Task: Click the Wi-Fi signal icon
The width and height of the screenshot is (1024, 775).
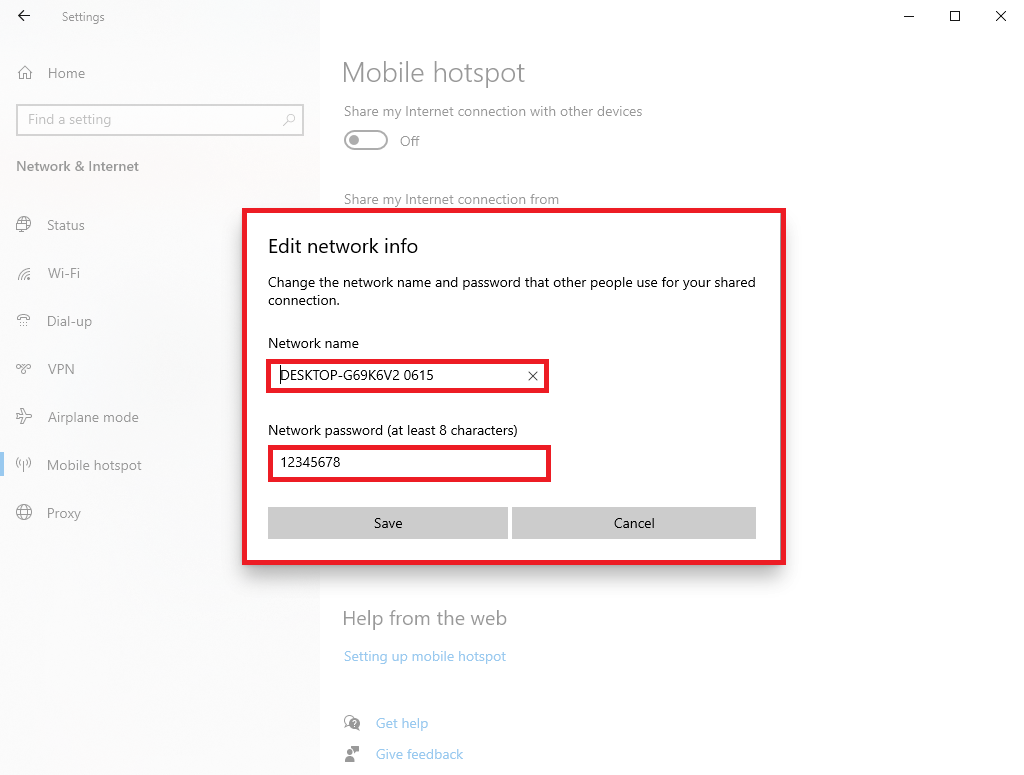Action: 24,273
